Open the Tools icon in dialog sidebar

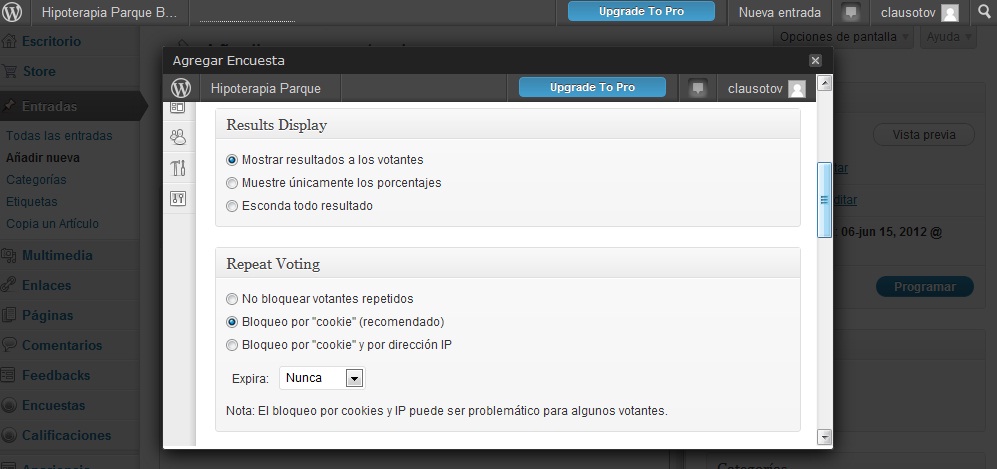click(178, 168)
